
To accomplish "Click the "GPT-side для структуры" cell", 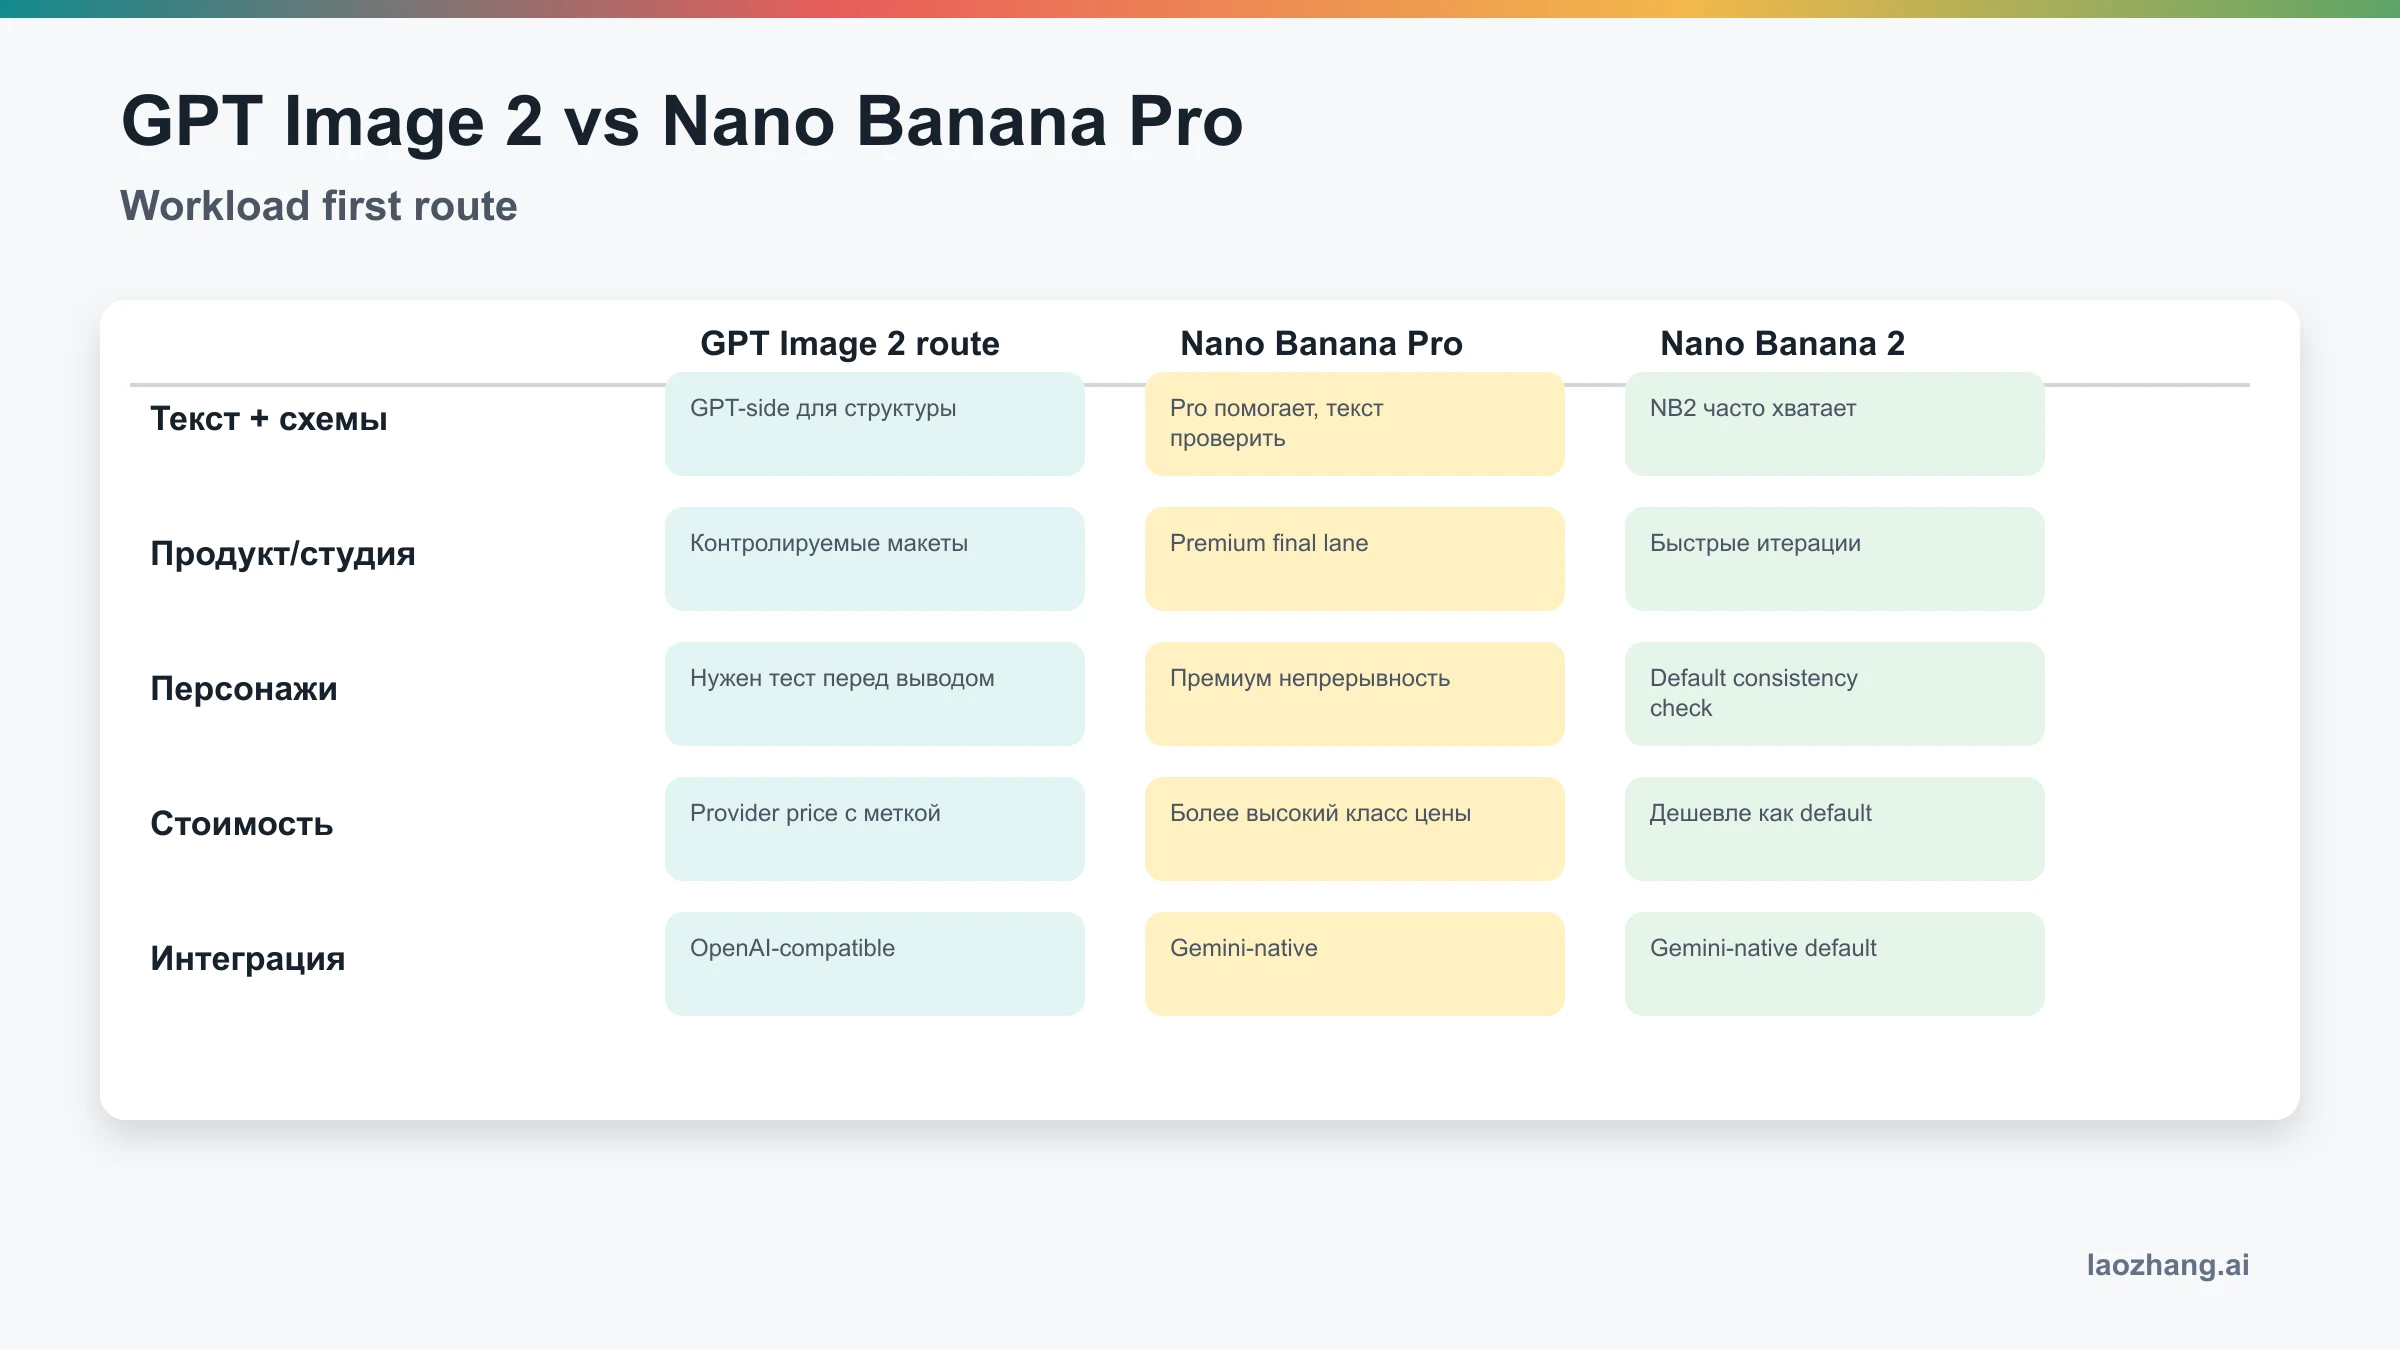I will click(x=874, y=424).
